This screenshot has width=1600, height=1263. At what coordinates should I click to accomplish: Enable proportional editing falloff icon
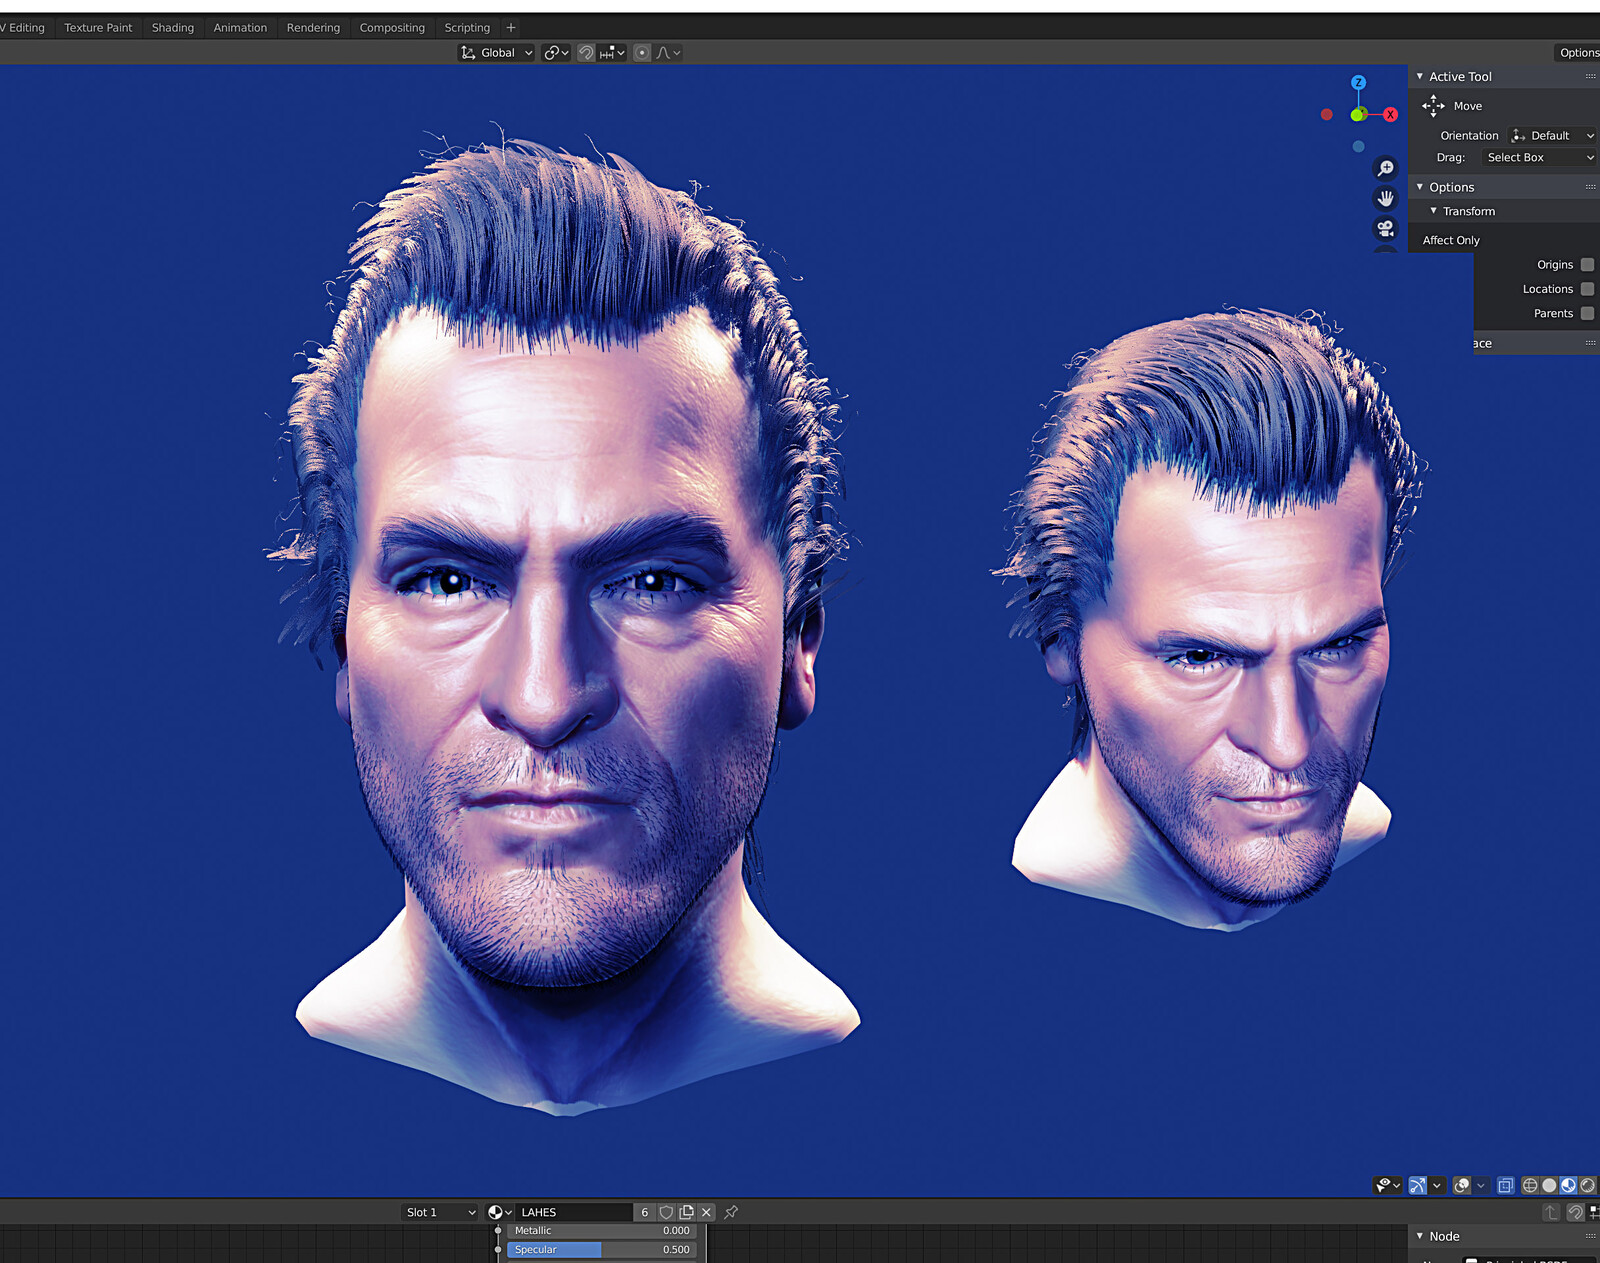click(665, 52)
